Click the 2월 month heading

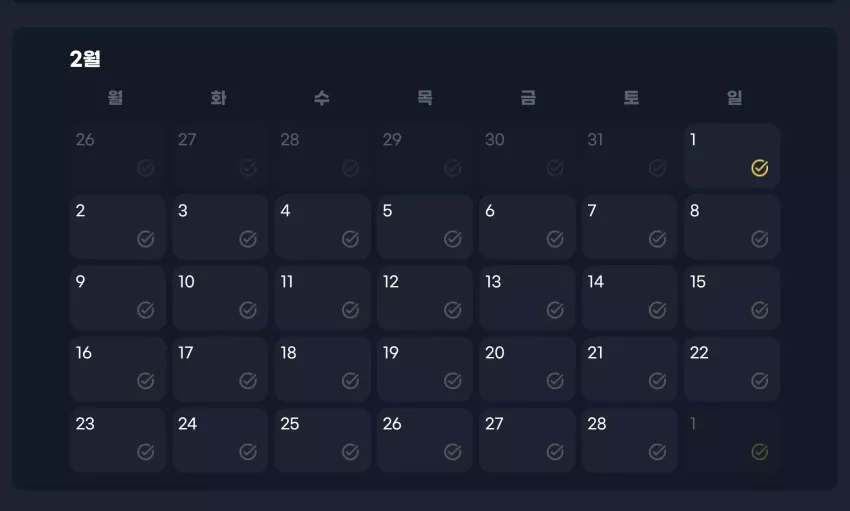point(85,59)
